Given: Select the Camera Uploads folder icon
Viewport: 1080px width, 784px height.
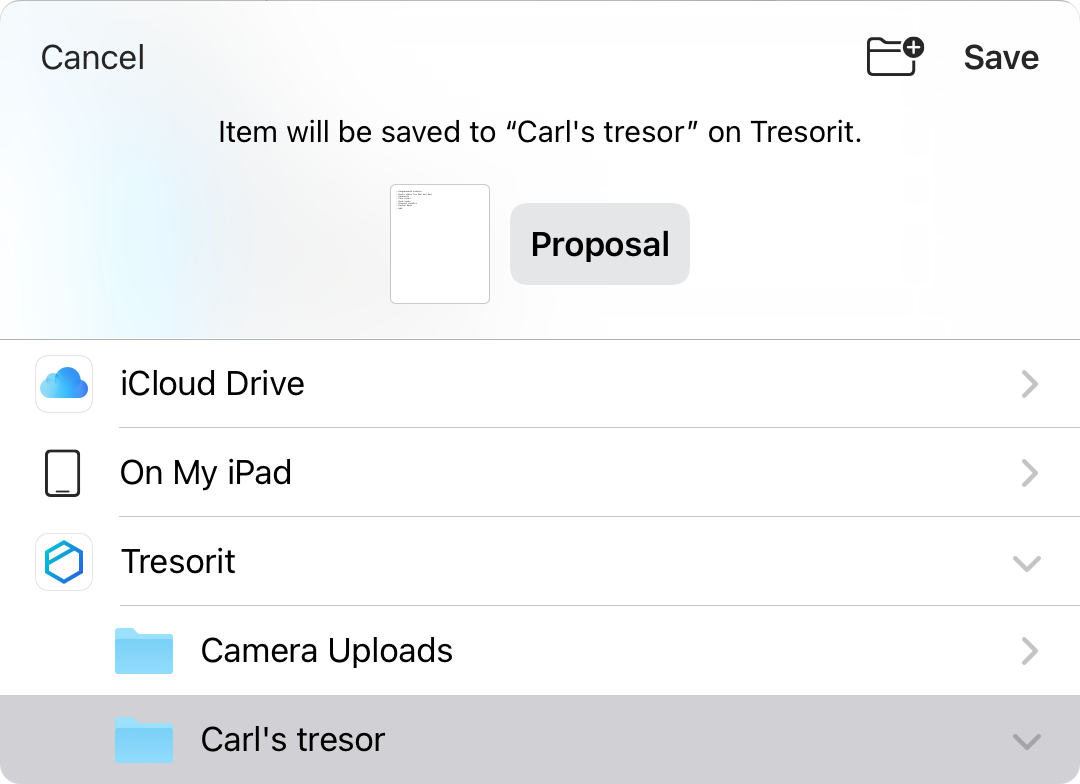Looking at the screenshot, I should [144, 651].
